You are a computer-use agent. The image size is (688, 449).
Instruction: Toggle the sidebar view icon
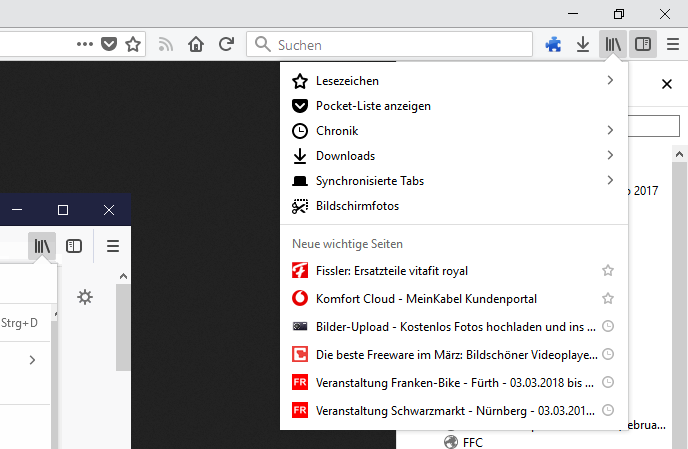644,44
